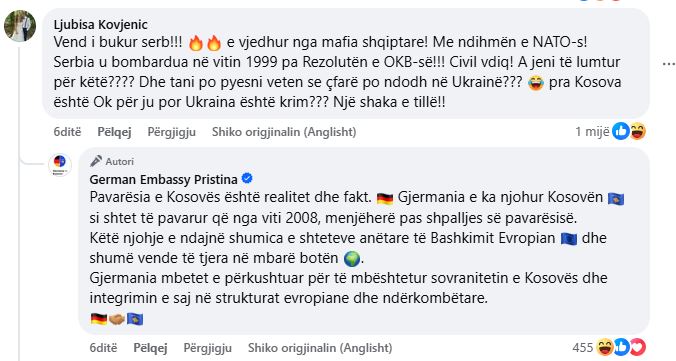Show original English of the embassy reply
Viewport: 676px width, 361px height.
[x=320, y=348]
